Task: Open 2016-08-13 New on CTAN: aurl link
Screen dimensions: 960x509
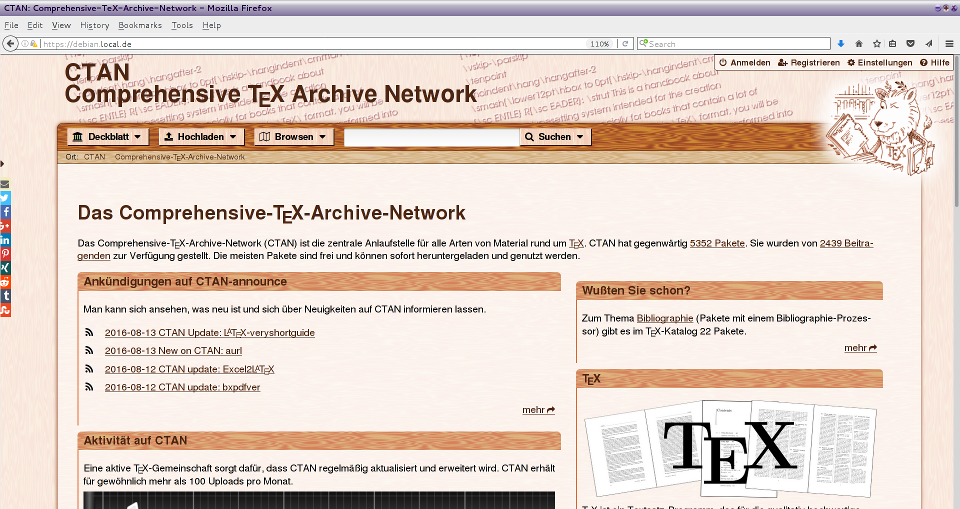Action: tap(173, 350)
